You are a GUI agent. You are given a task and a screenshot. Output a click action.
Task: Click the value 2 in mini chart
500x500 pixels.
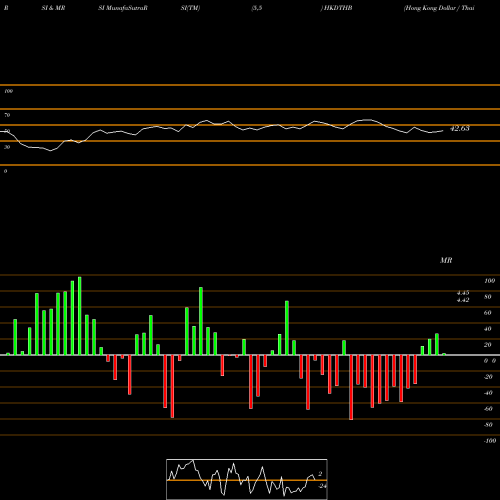coord(320,474)
